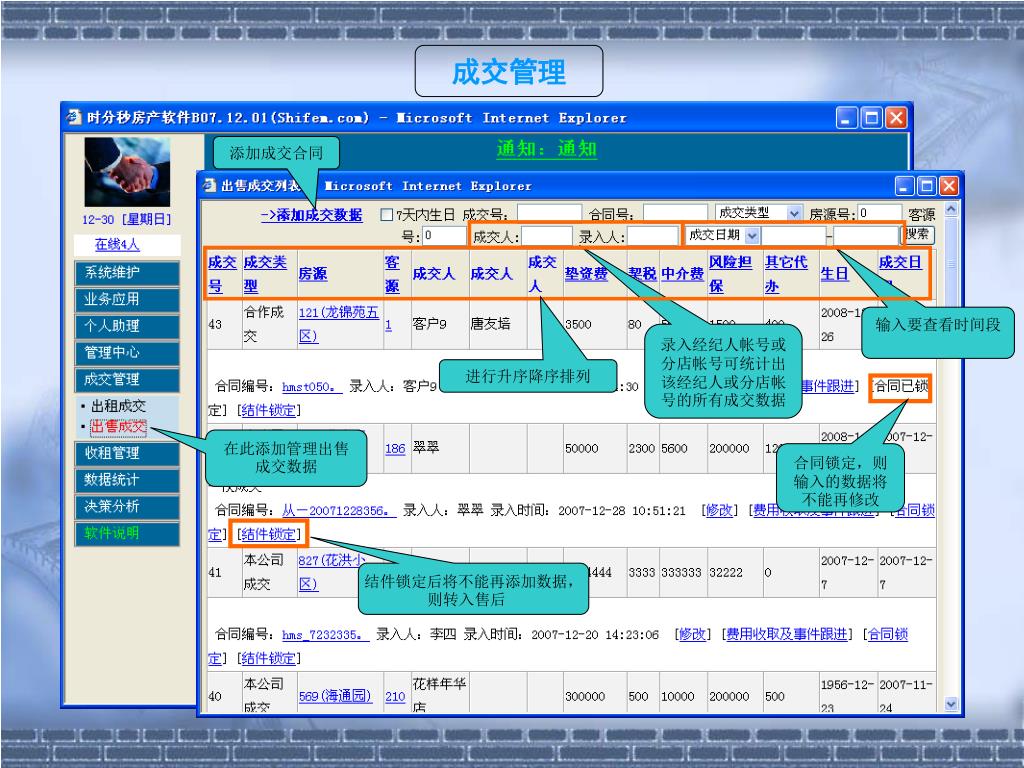Open contract link hms_7232335

326,635
